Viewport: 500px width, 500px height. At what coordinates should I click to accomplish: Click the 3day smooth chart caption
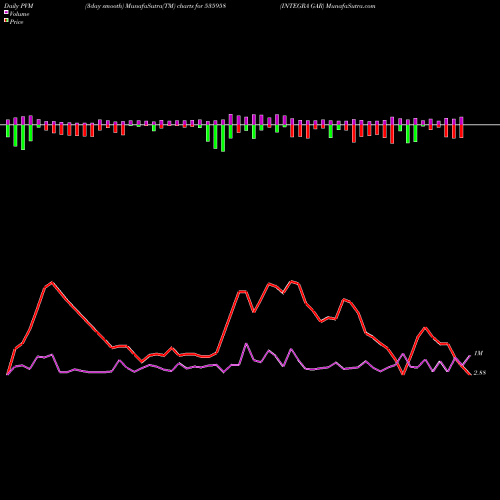click(155, 6)
